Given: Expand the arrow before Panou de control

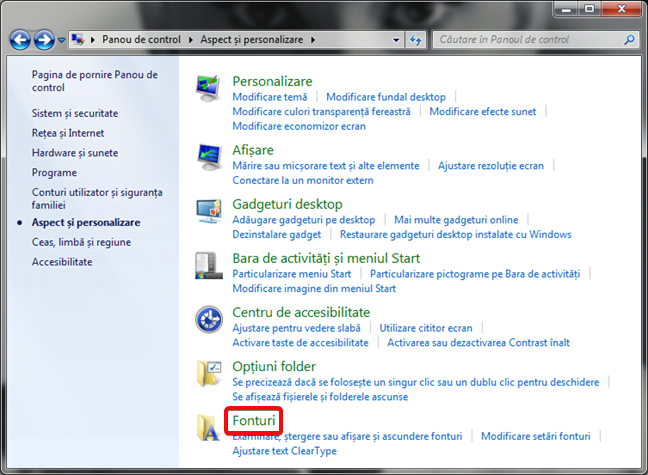Looking at the screenshot, I should tap(93, 40).
